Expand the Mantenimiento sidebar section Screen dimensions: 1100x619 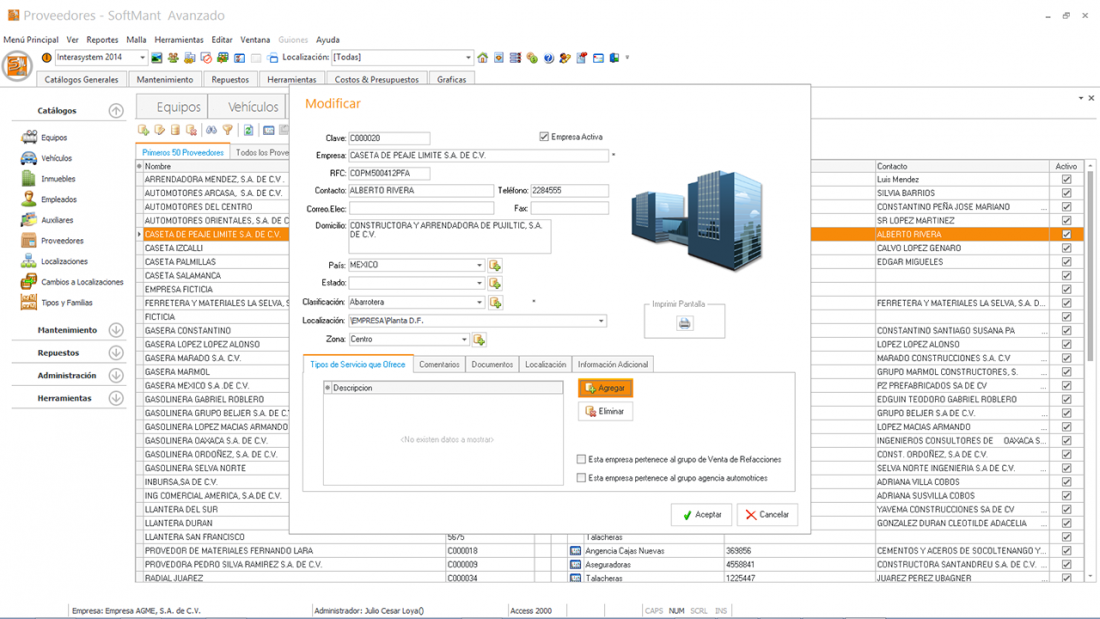(116, 330)
